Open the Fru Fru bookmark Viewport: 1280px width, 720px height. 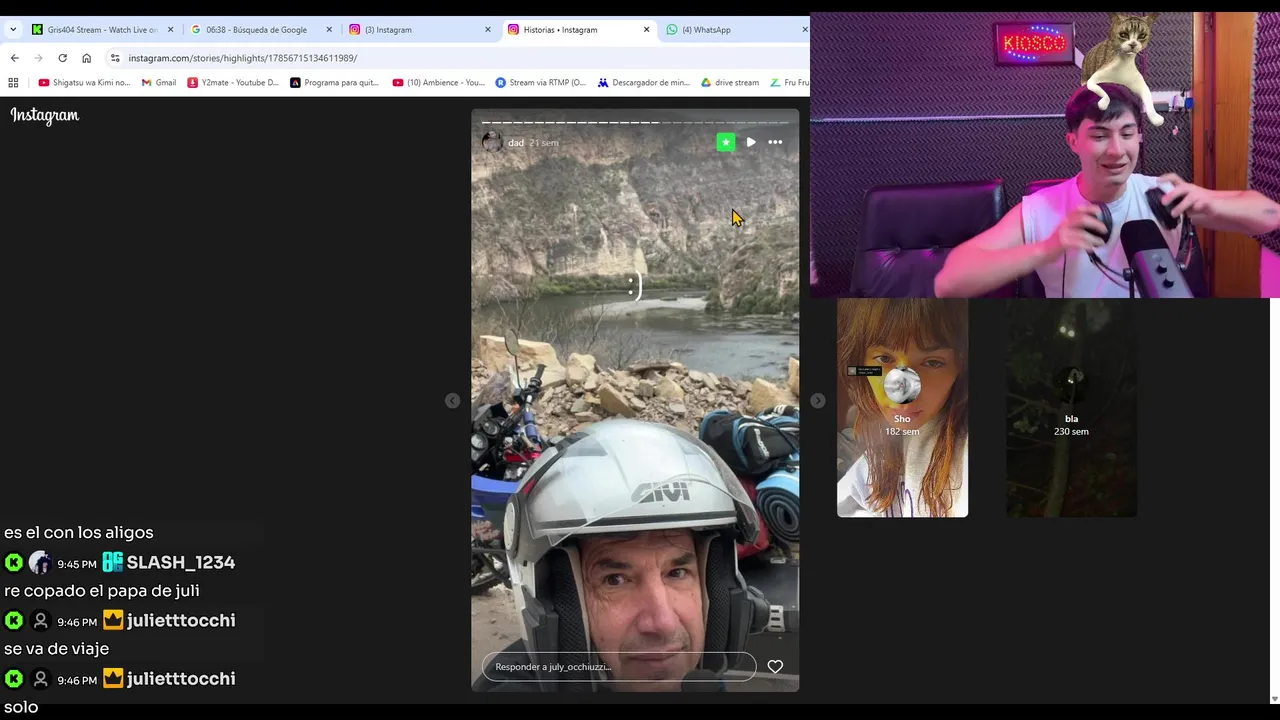(788, 83)
